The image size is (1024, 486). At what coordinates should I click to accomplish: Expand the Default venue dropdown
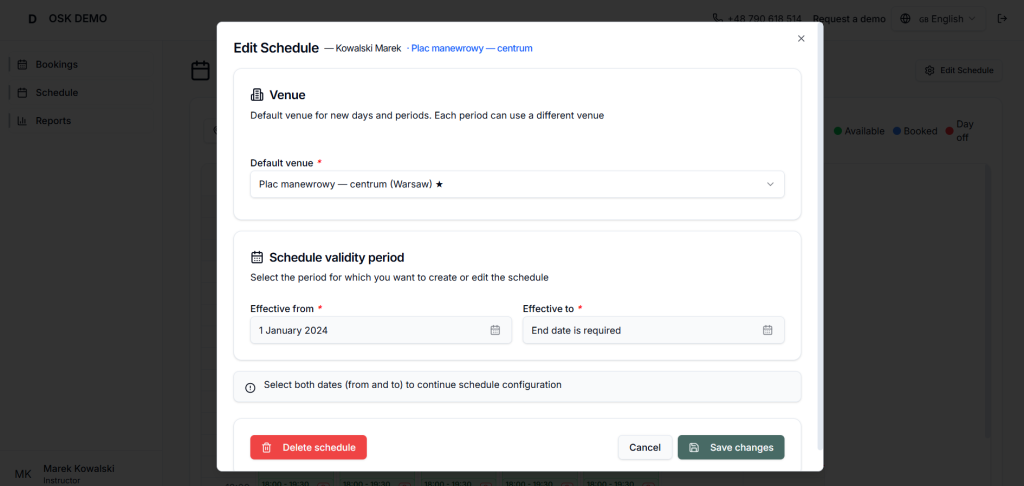point(517,184)
